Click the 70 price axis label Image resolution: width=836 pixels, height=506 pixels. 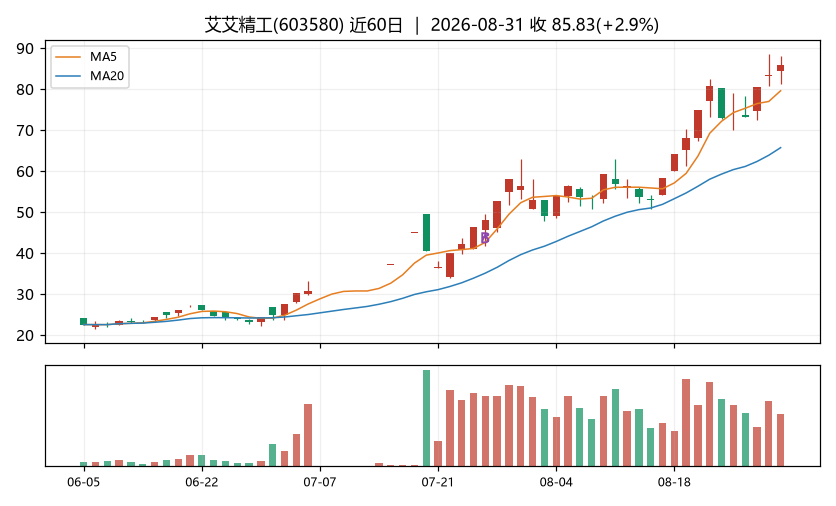coord(25,131)
